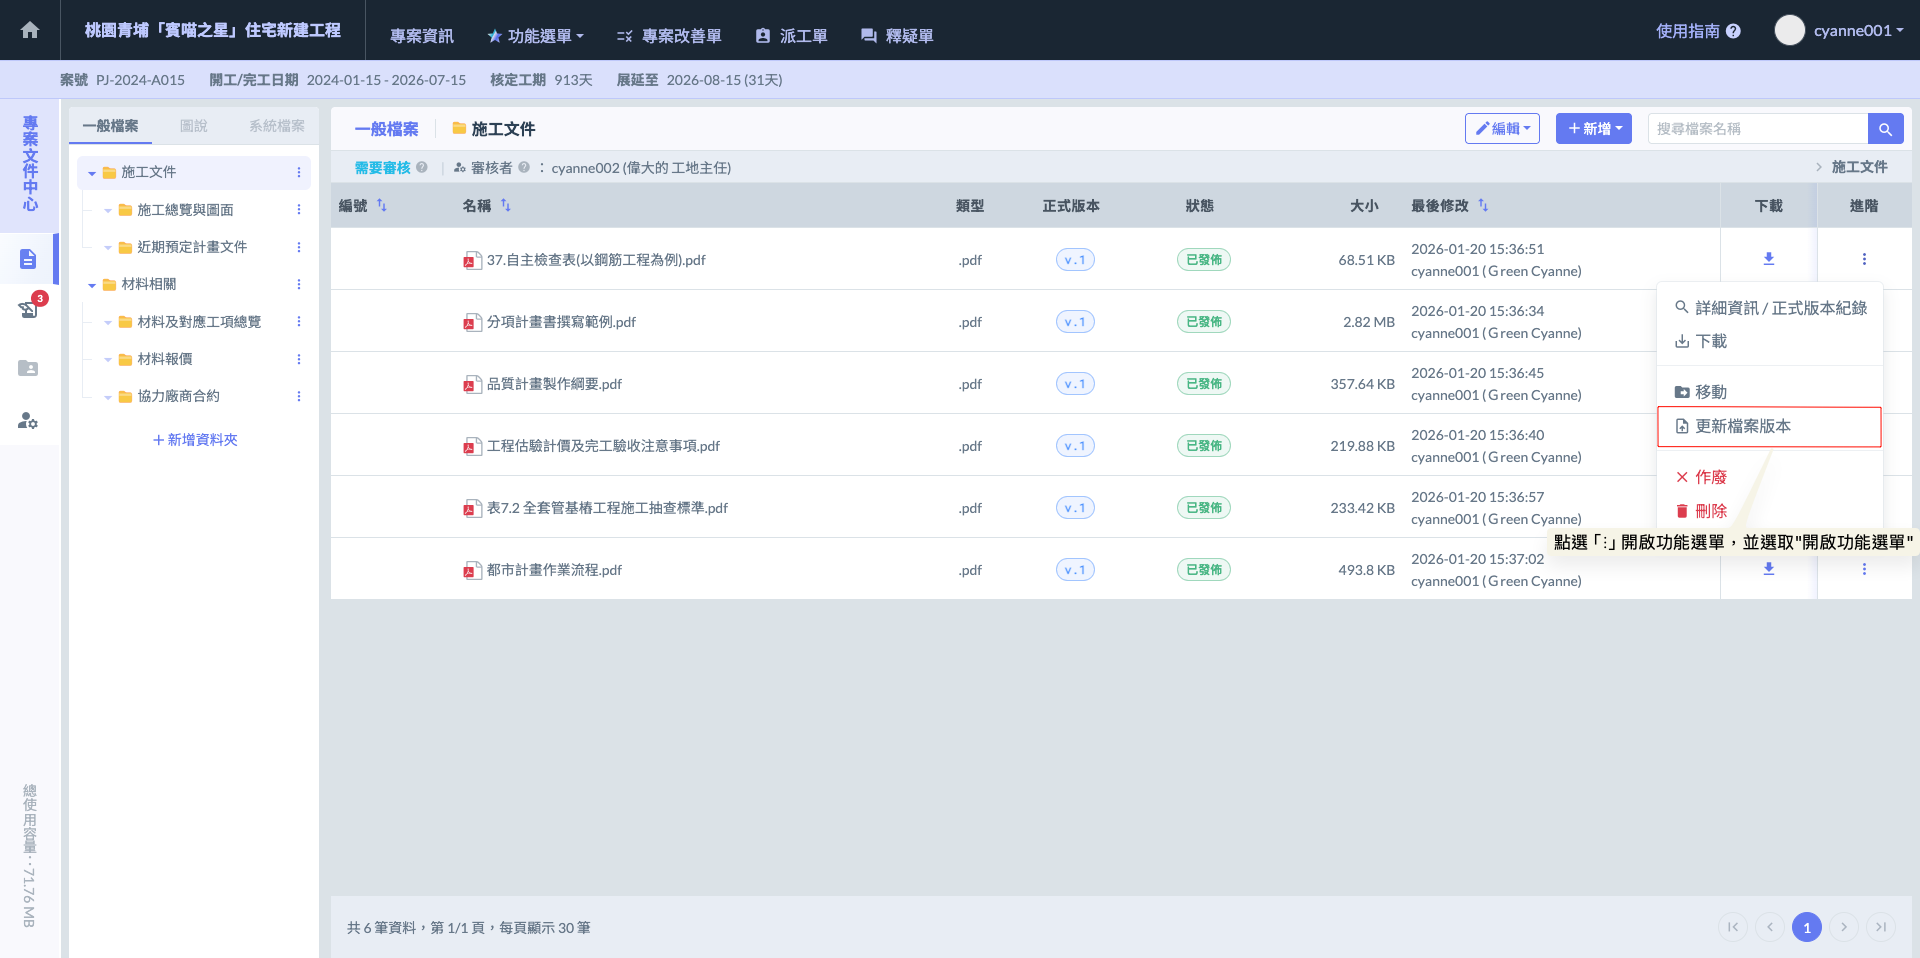Screen dimensions: 1920x958
Task: Open the 編輯 dropdown button
Action: [x=1502, y=129]
